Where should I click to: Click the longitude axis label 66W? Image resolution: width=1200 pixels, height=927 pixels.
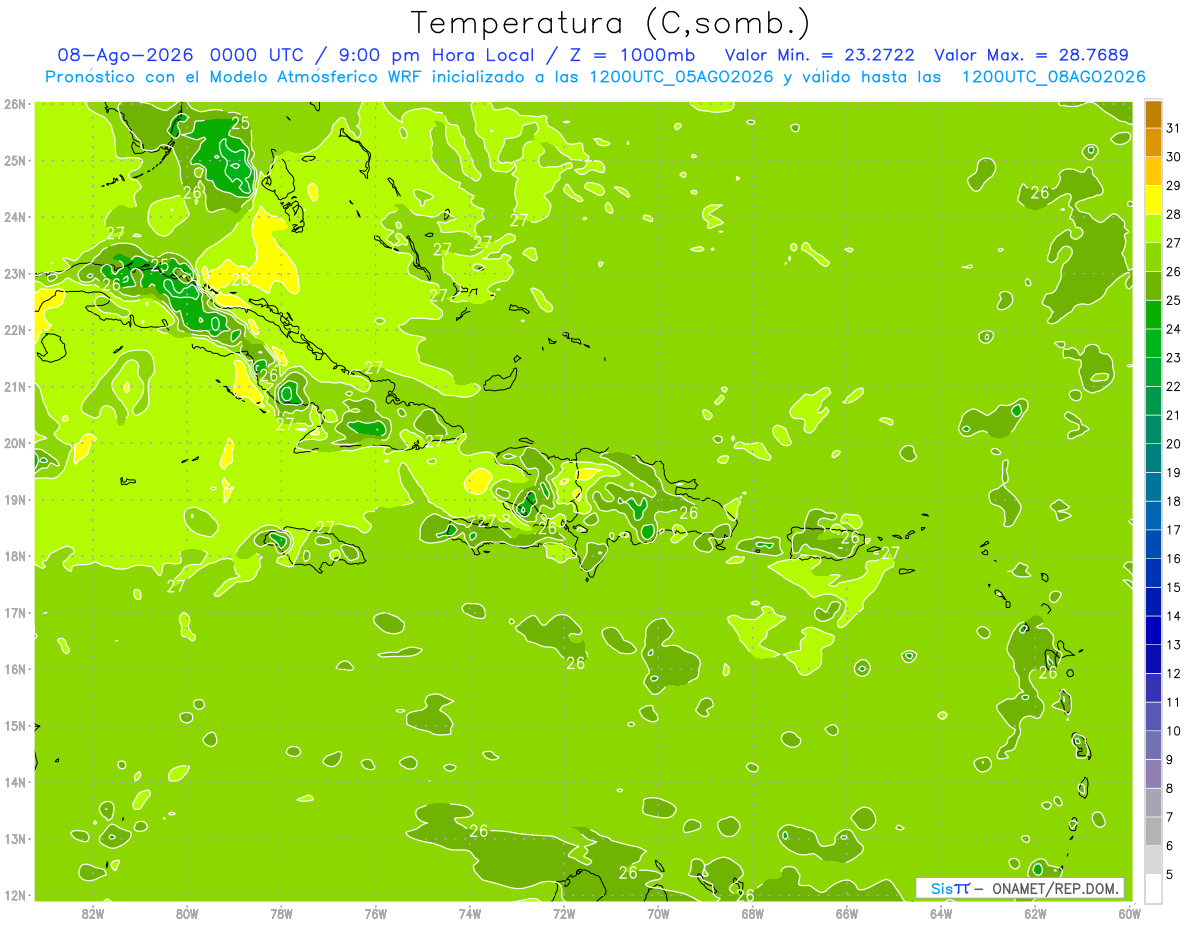pos(847,913)
